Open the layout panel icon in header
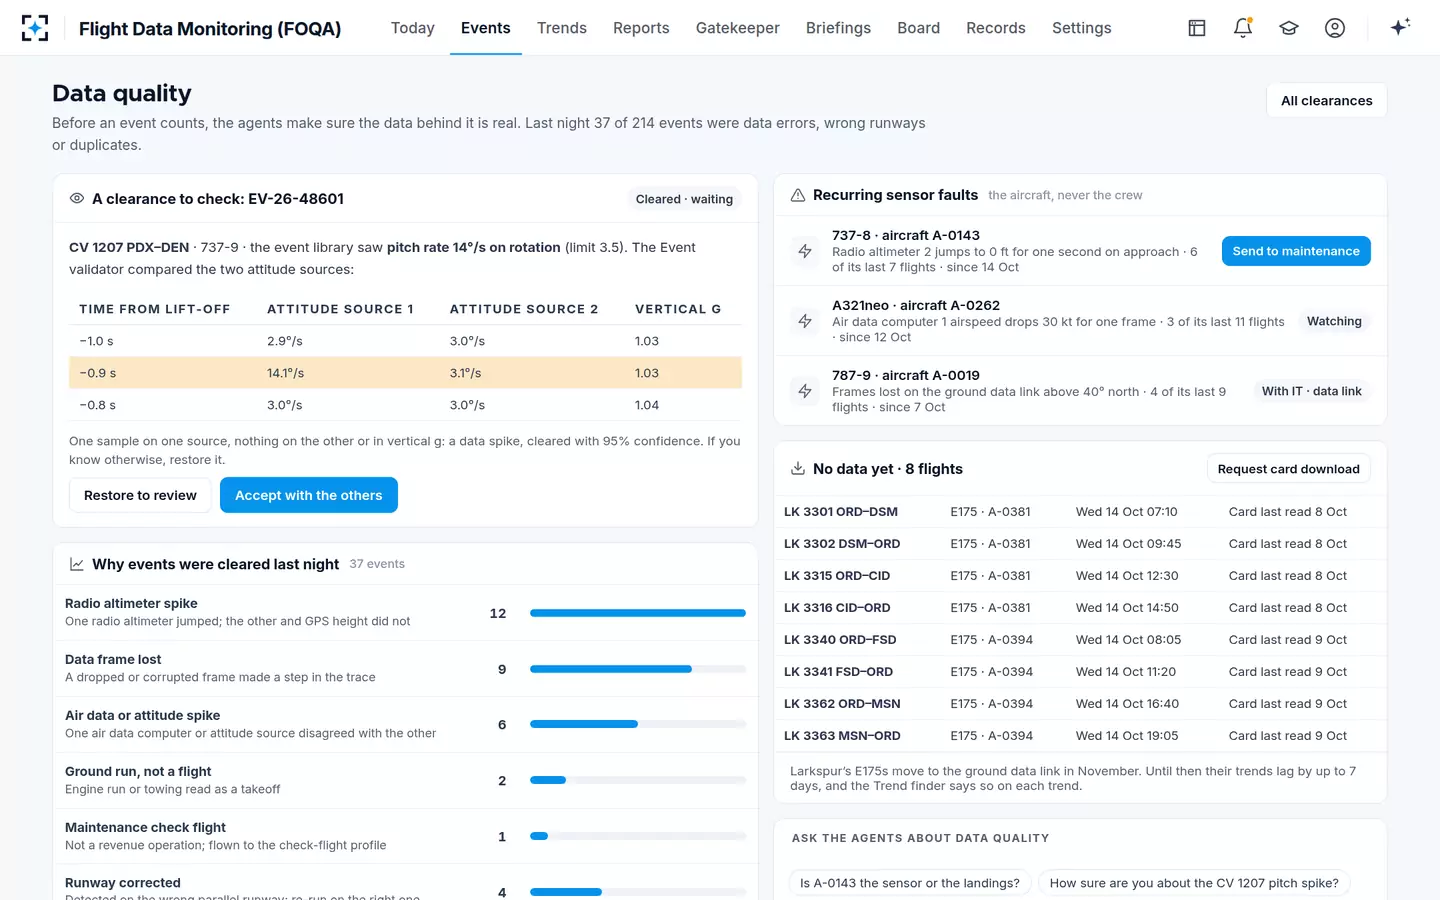 coord(1197,28)
